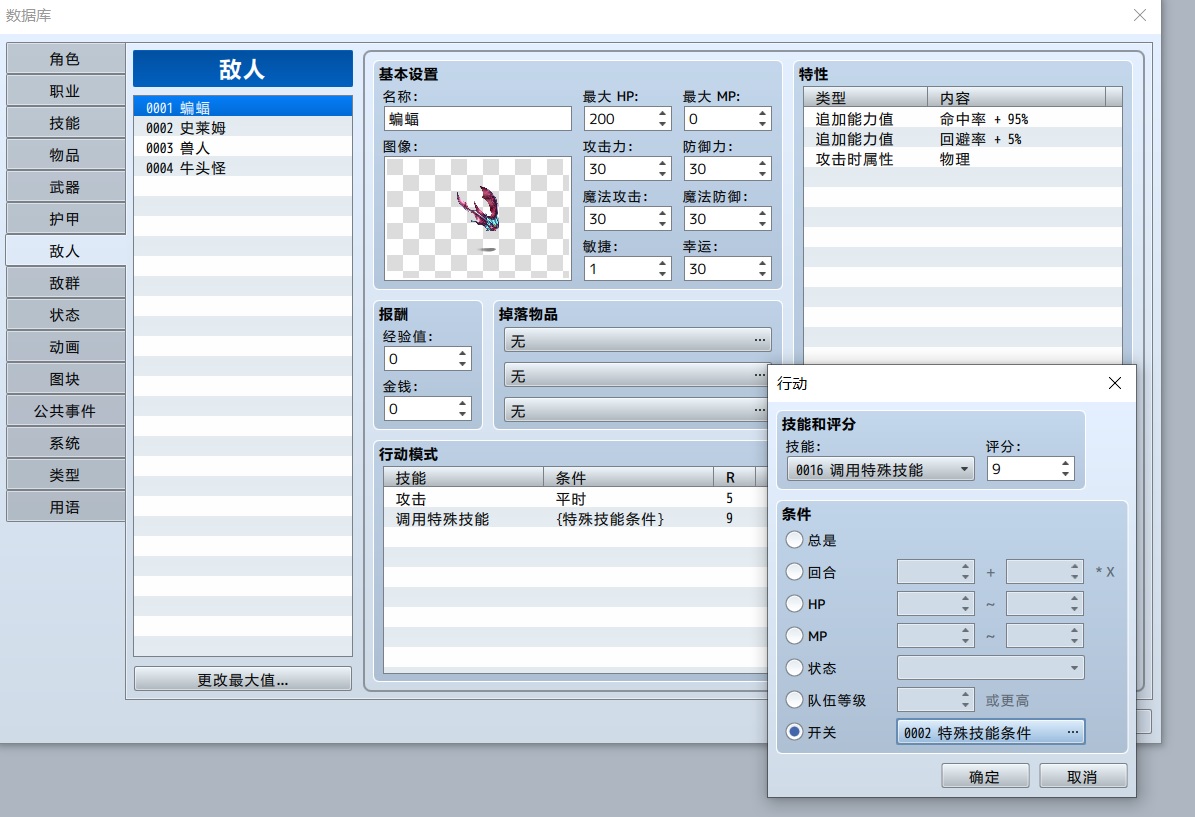Choose the MP condition radio button

pyautogui.click(x=794, y=636)
